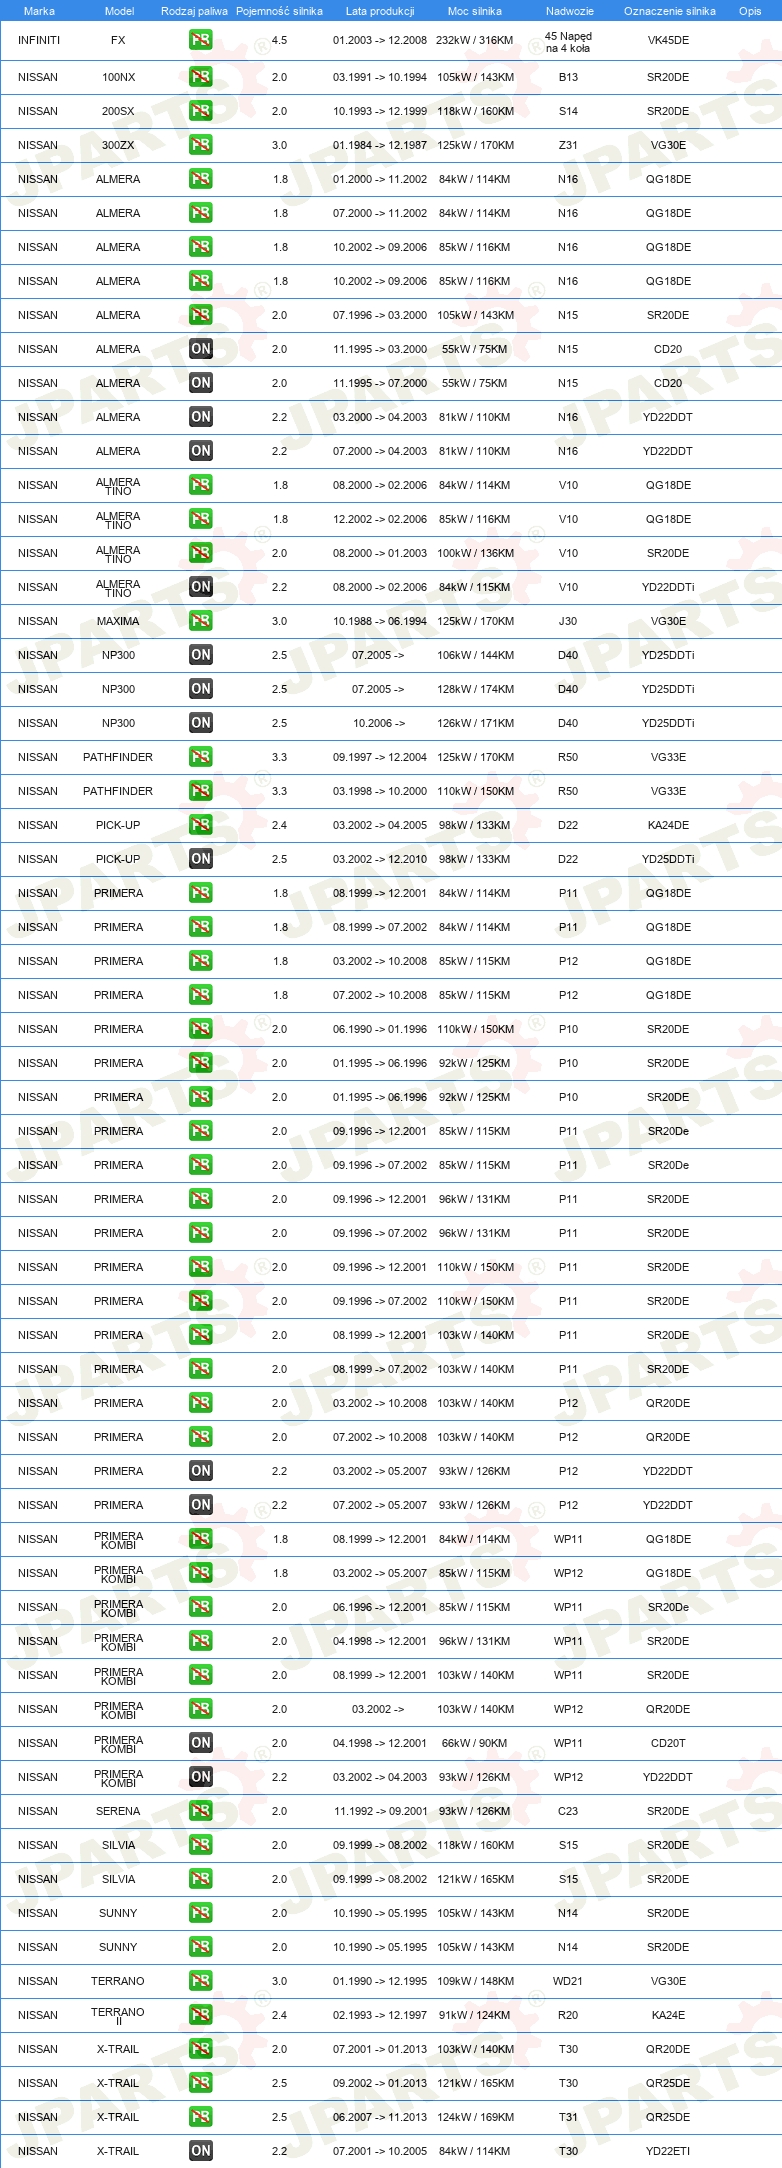Click body code J30

(x=568, y=621)
